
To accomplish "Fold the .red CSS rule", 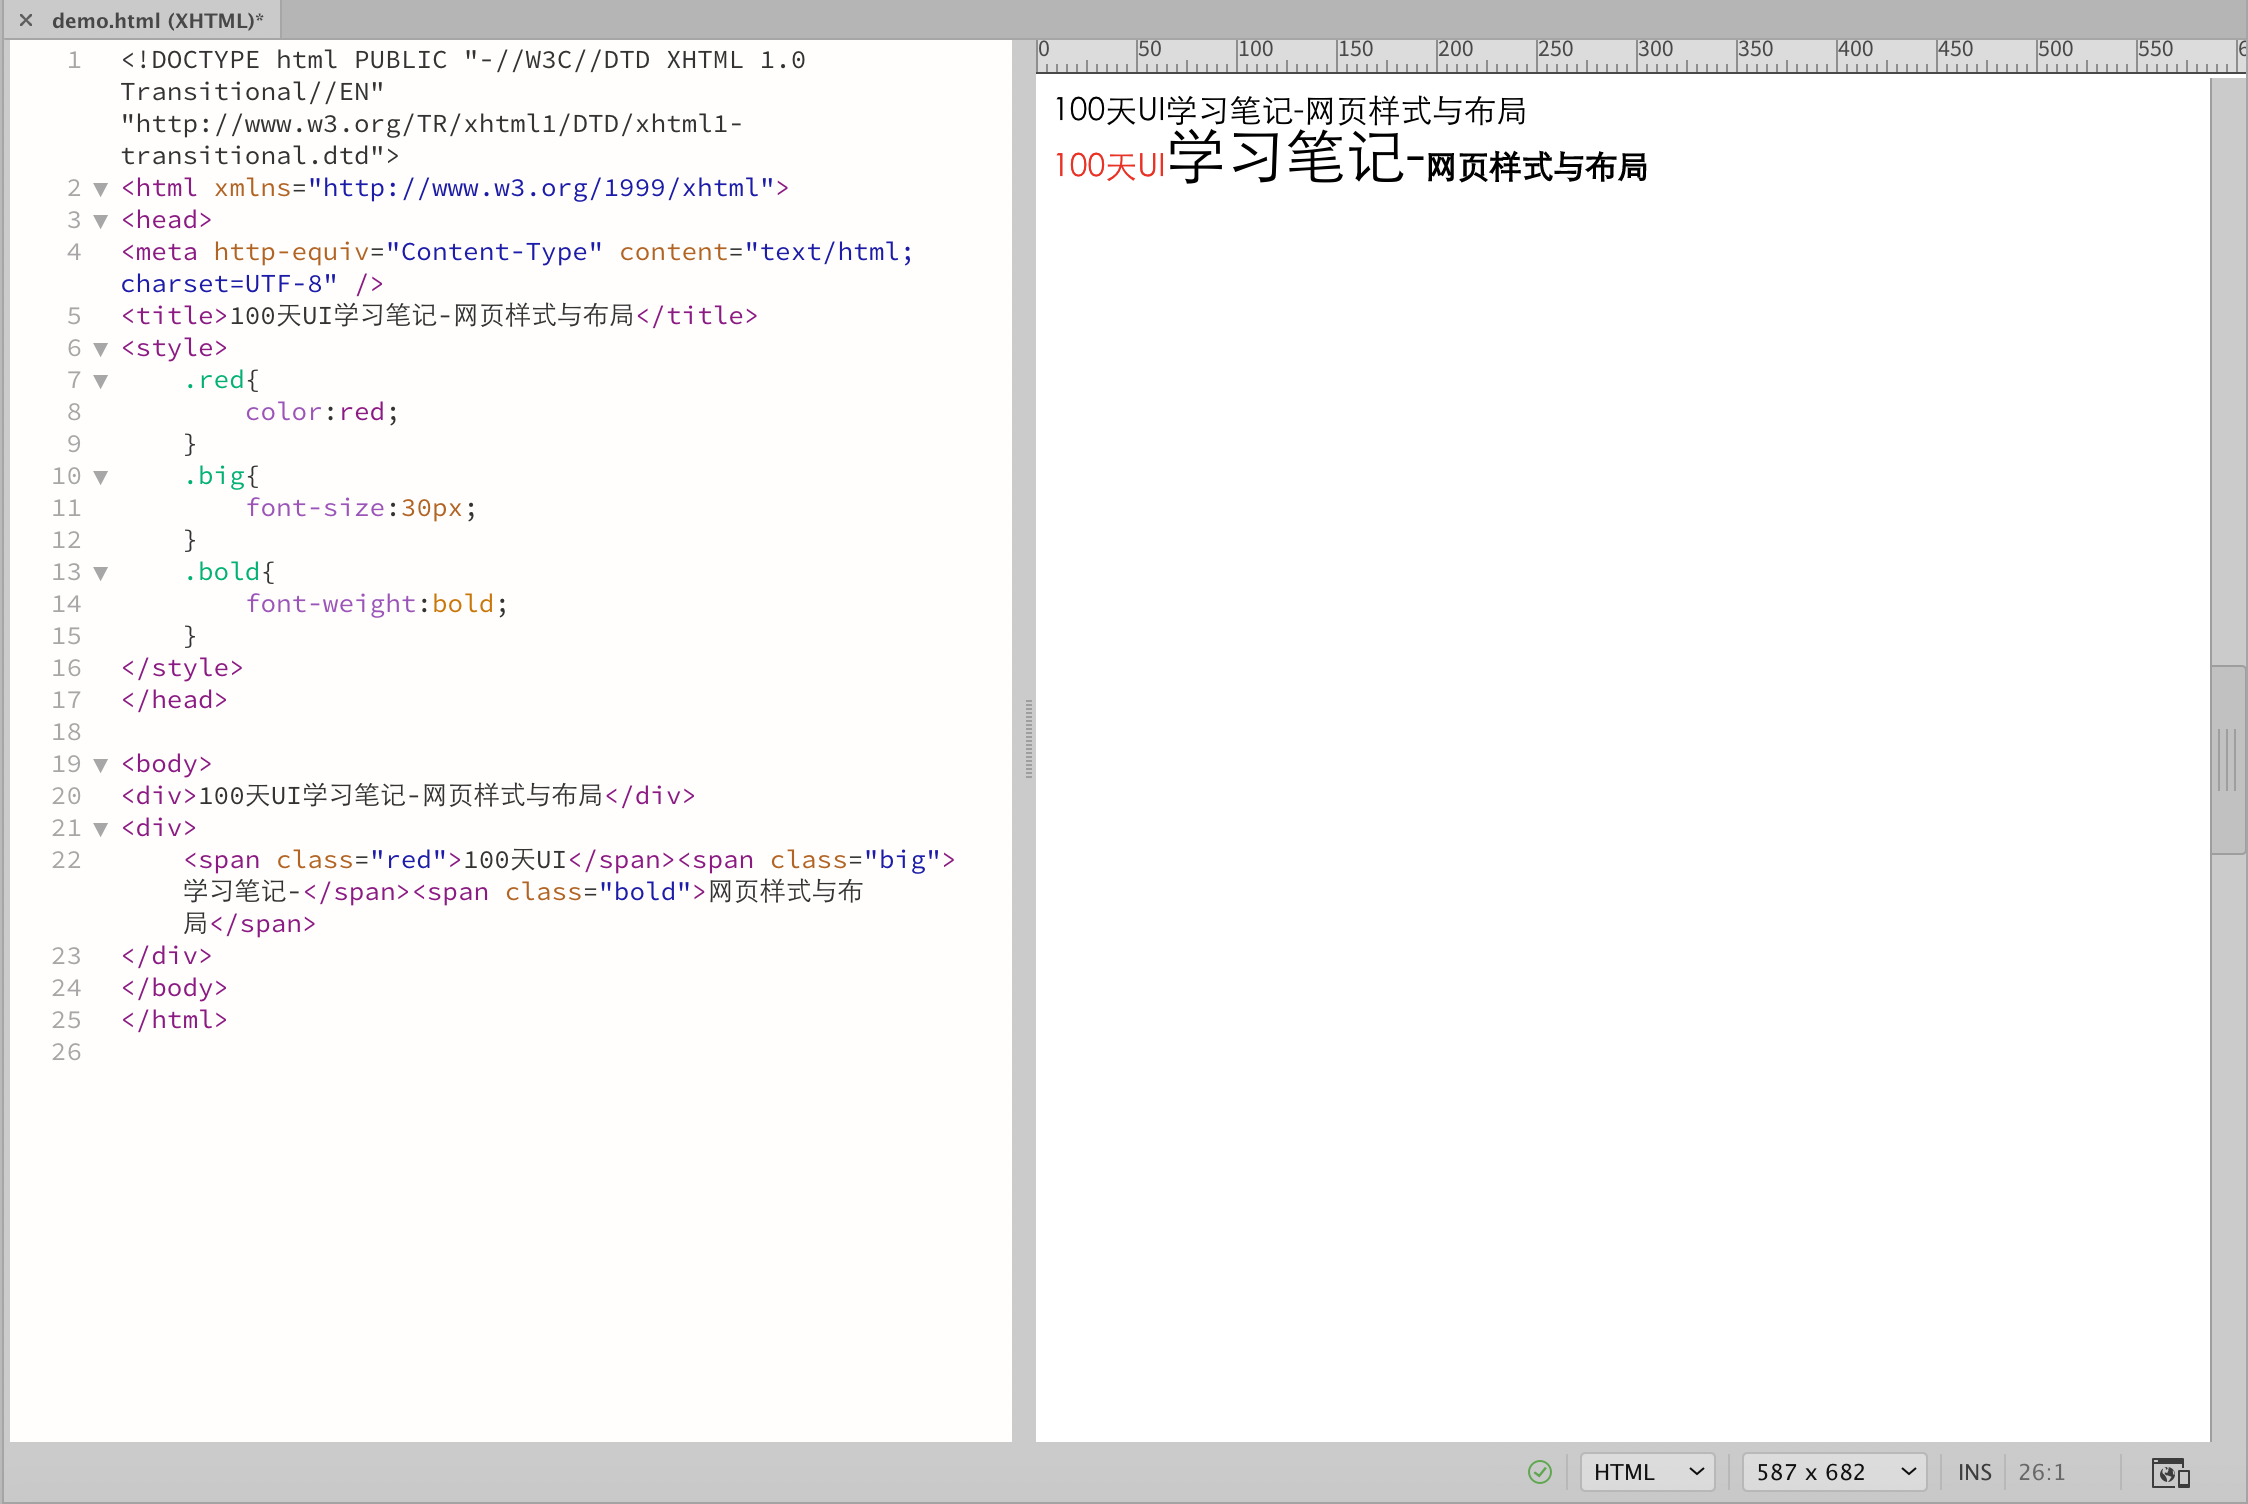I will [100, 381].
